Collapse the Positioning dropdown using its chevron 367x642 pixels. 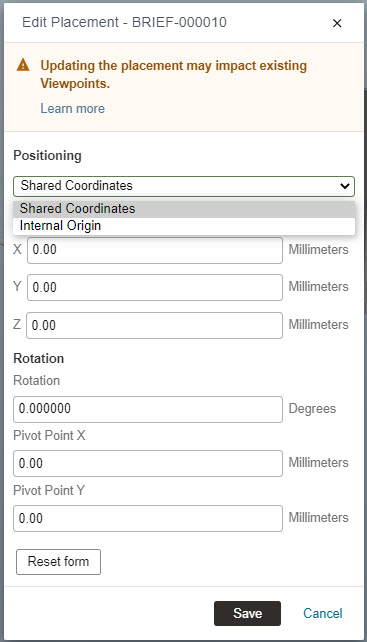(x=344, y=186)
